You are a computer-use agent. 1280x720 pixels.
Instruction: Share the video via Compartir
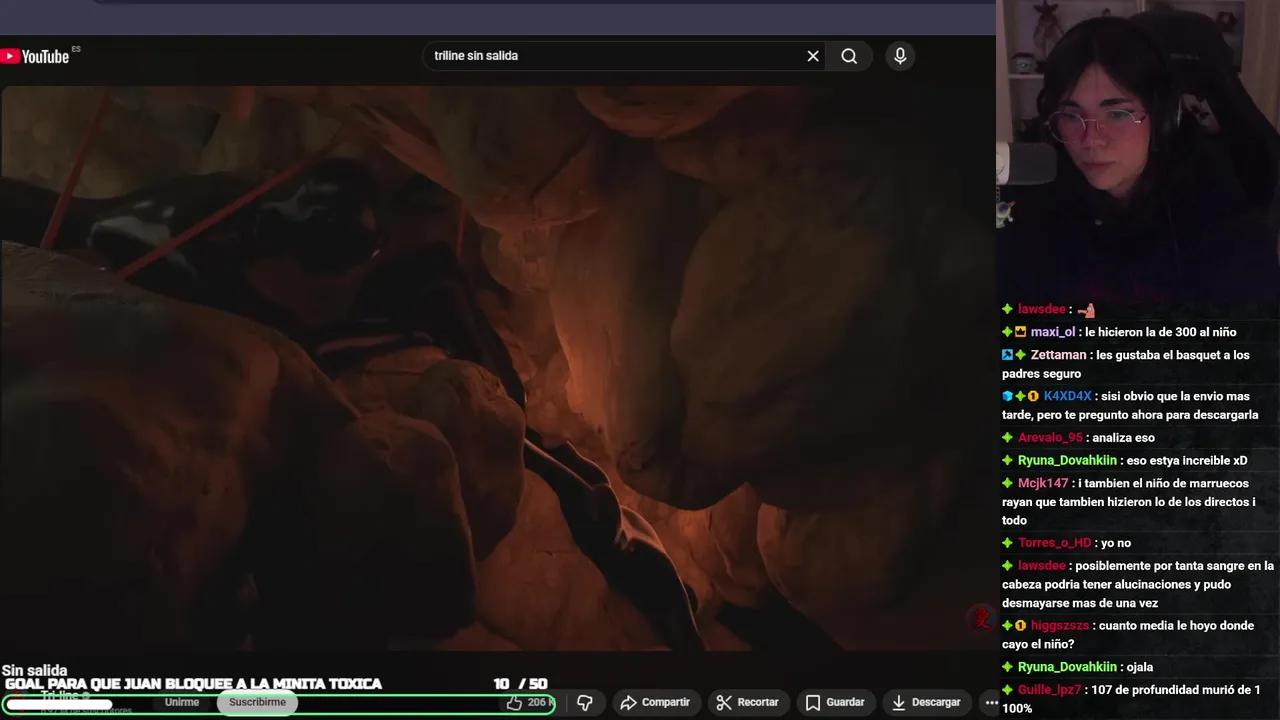click(655, 703)
